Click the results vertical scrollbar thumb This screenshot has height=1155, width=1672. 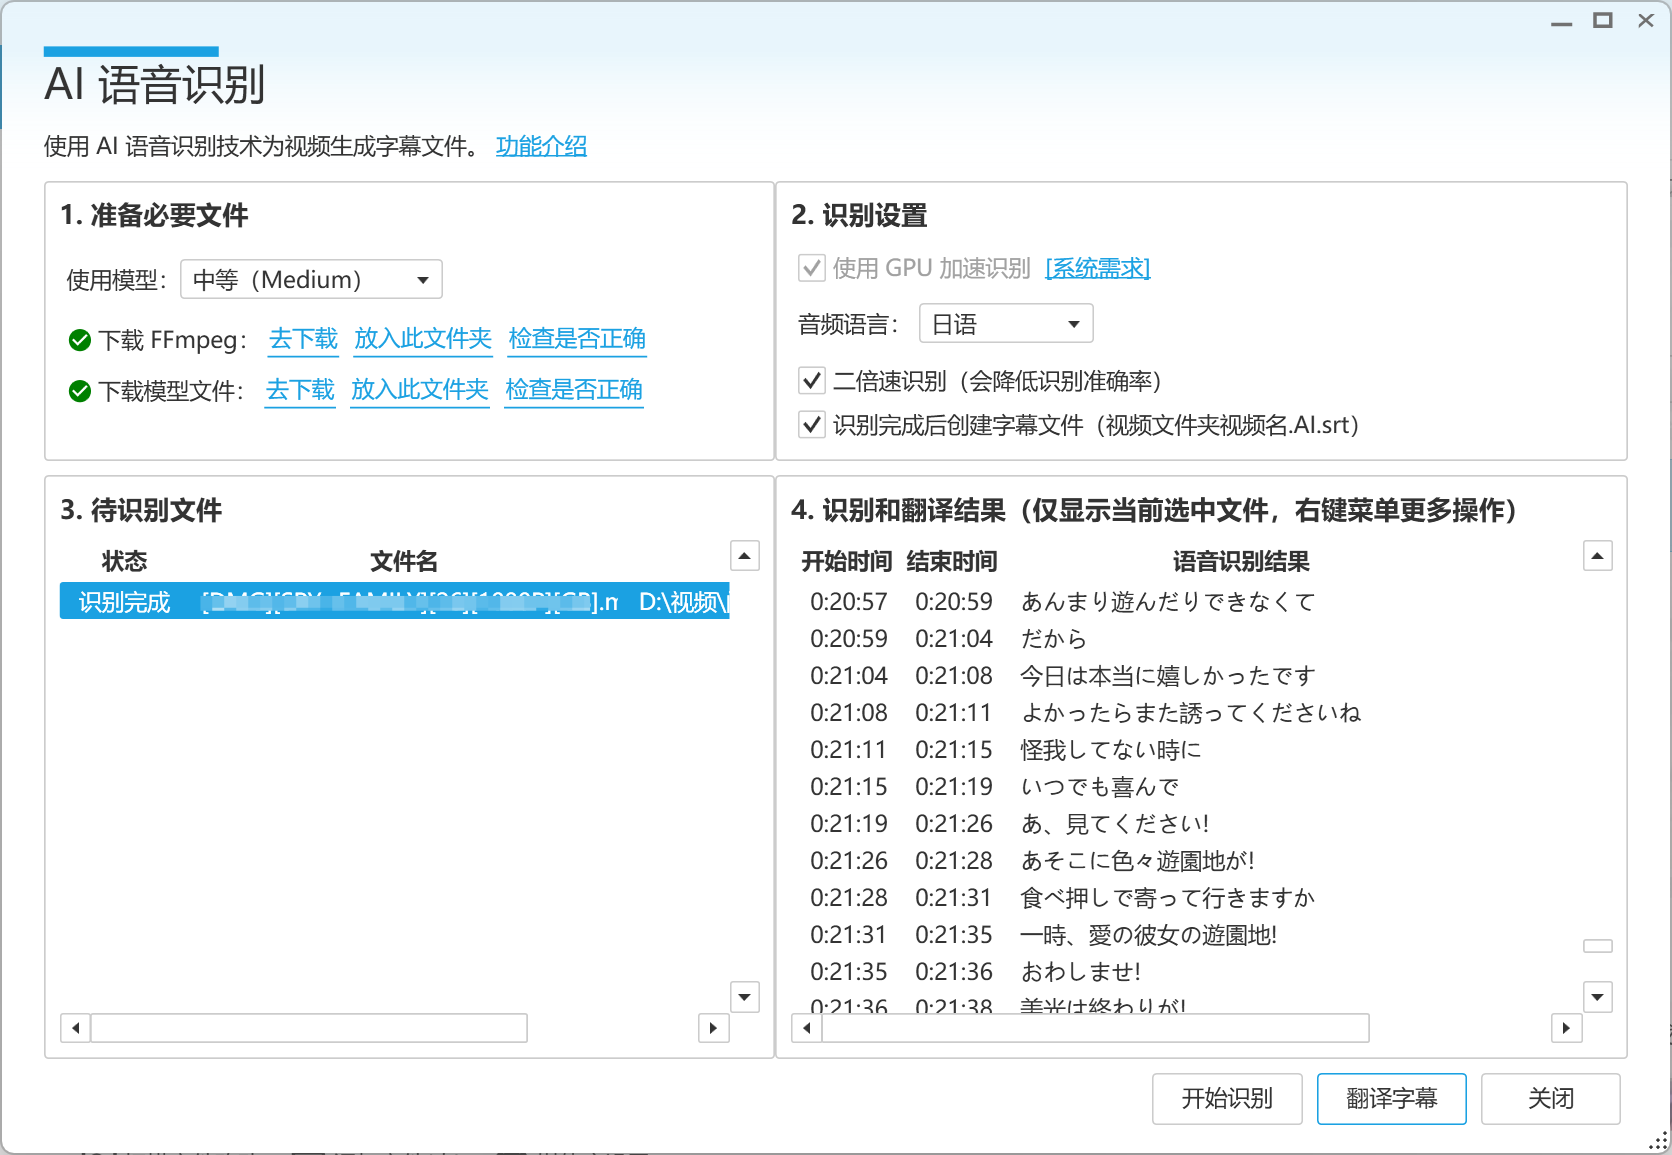1598,946
